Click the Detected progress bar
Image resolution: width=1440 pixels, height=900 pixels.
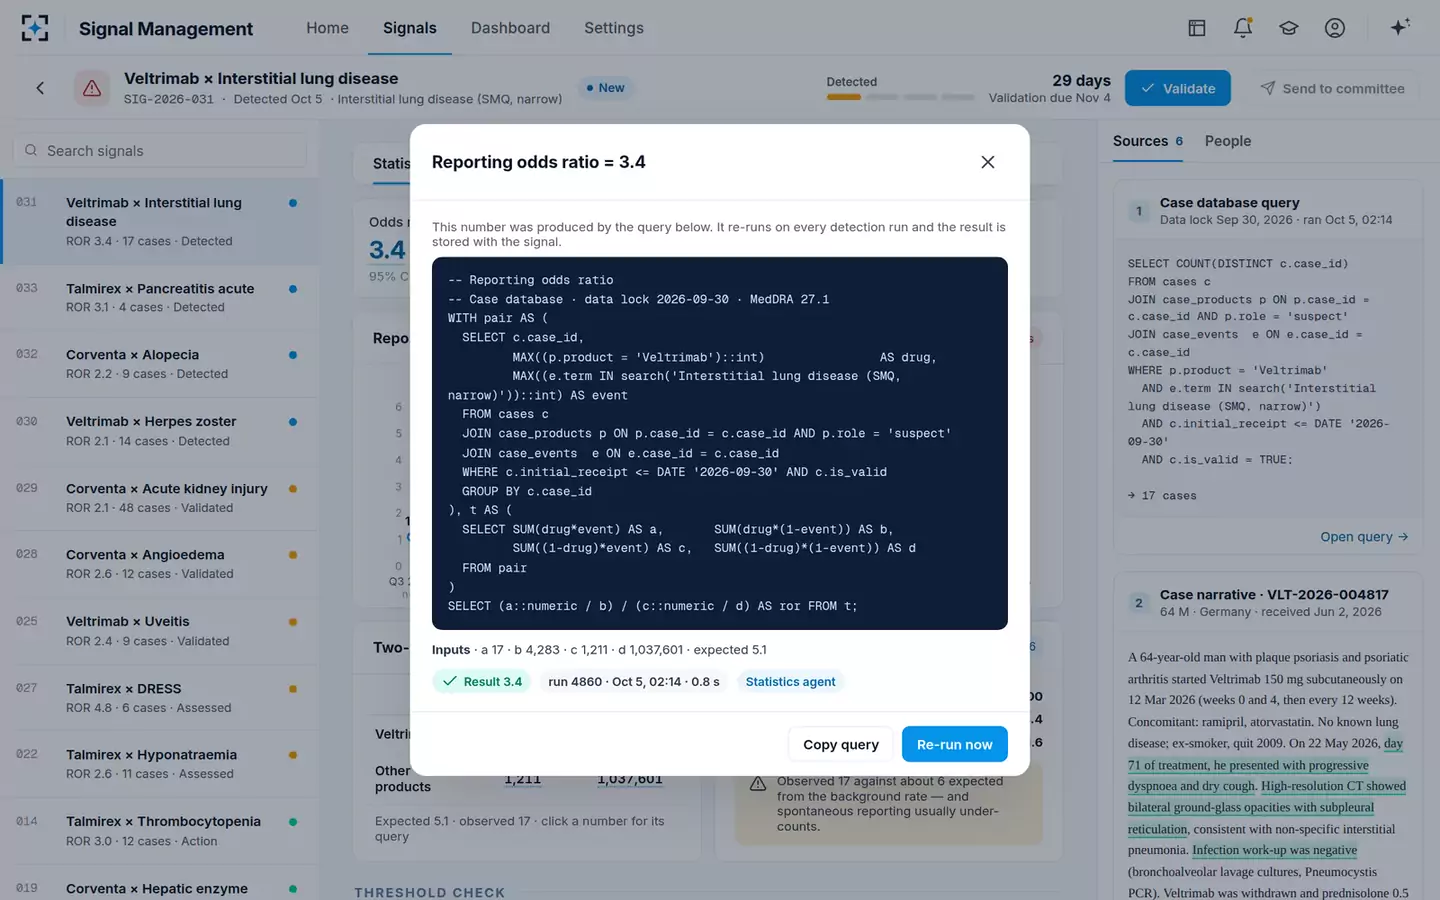click(900, 97)
